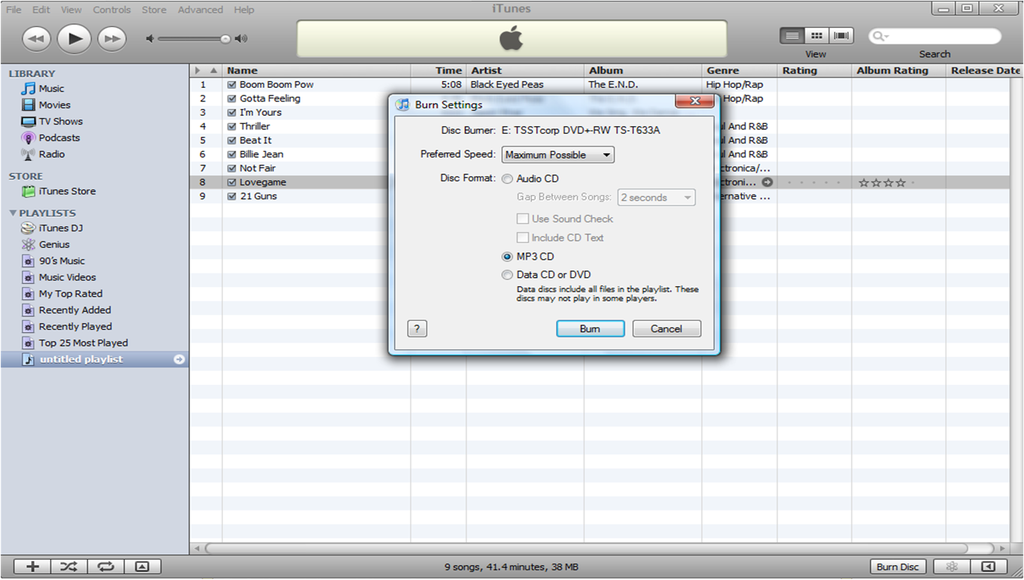Choose the Audio CD disc format
Screen dimensions: 1024x580
coord(509,180)
